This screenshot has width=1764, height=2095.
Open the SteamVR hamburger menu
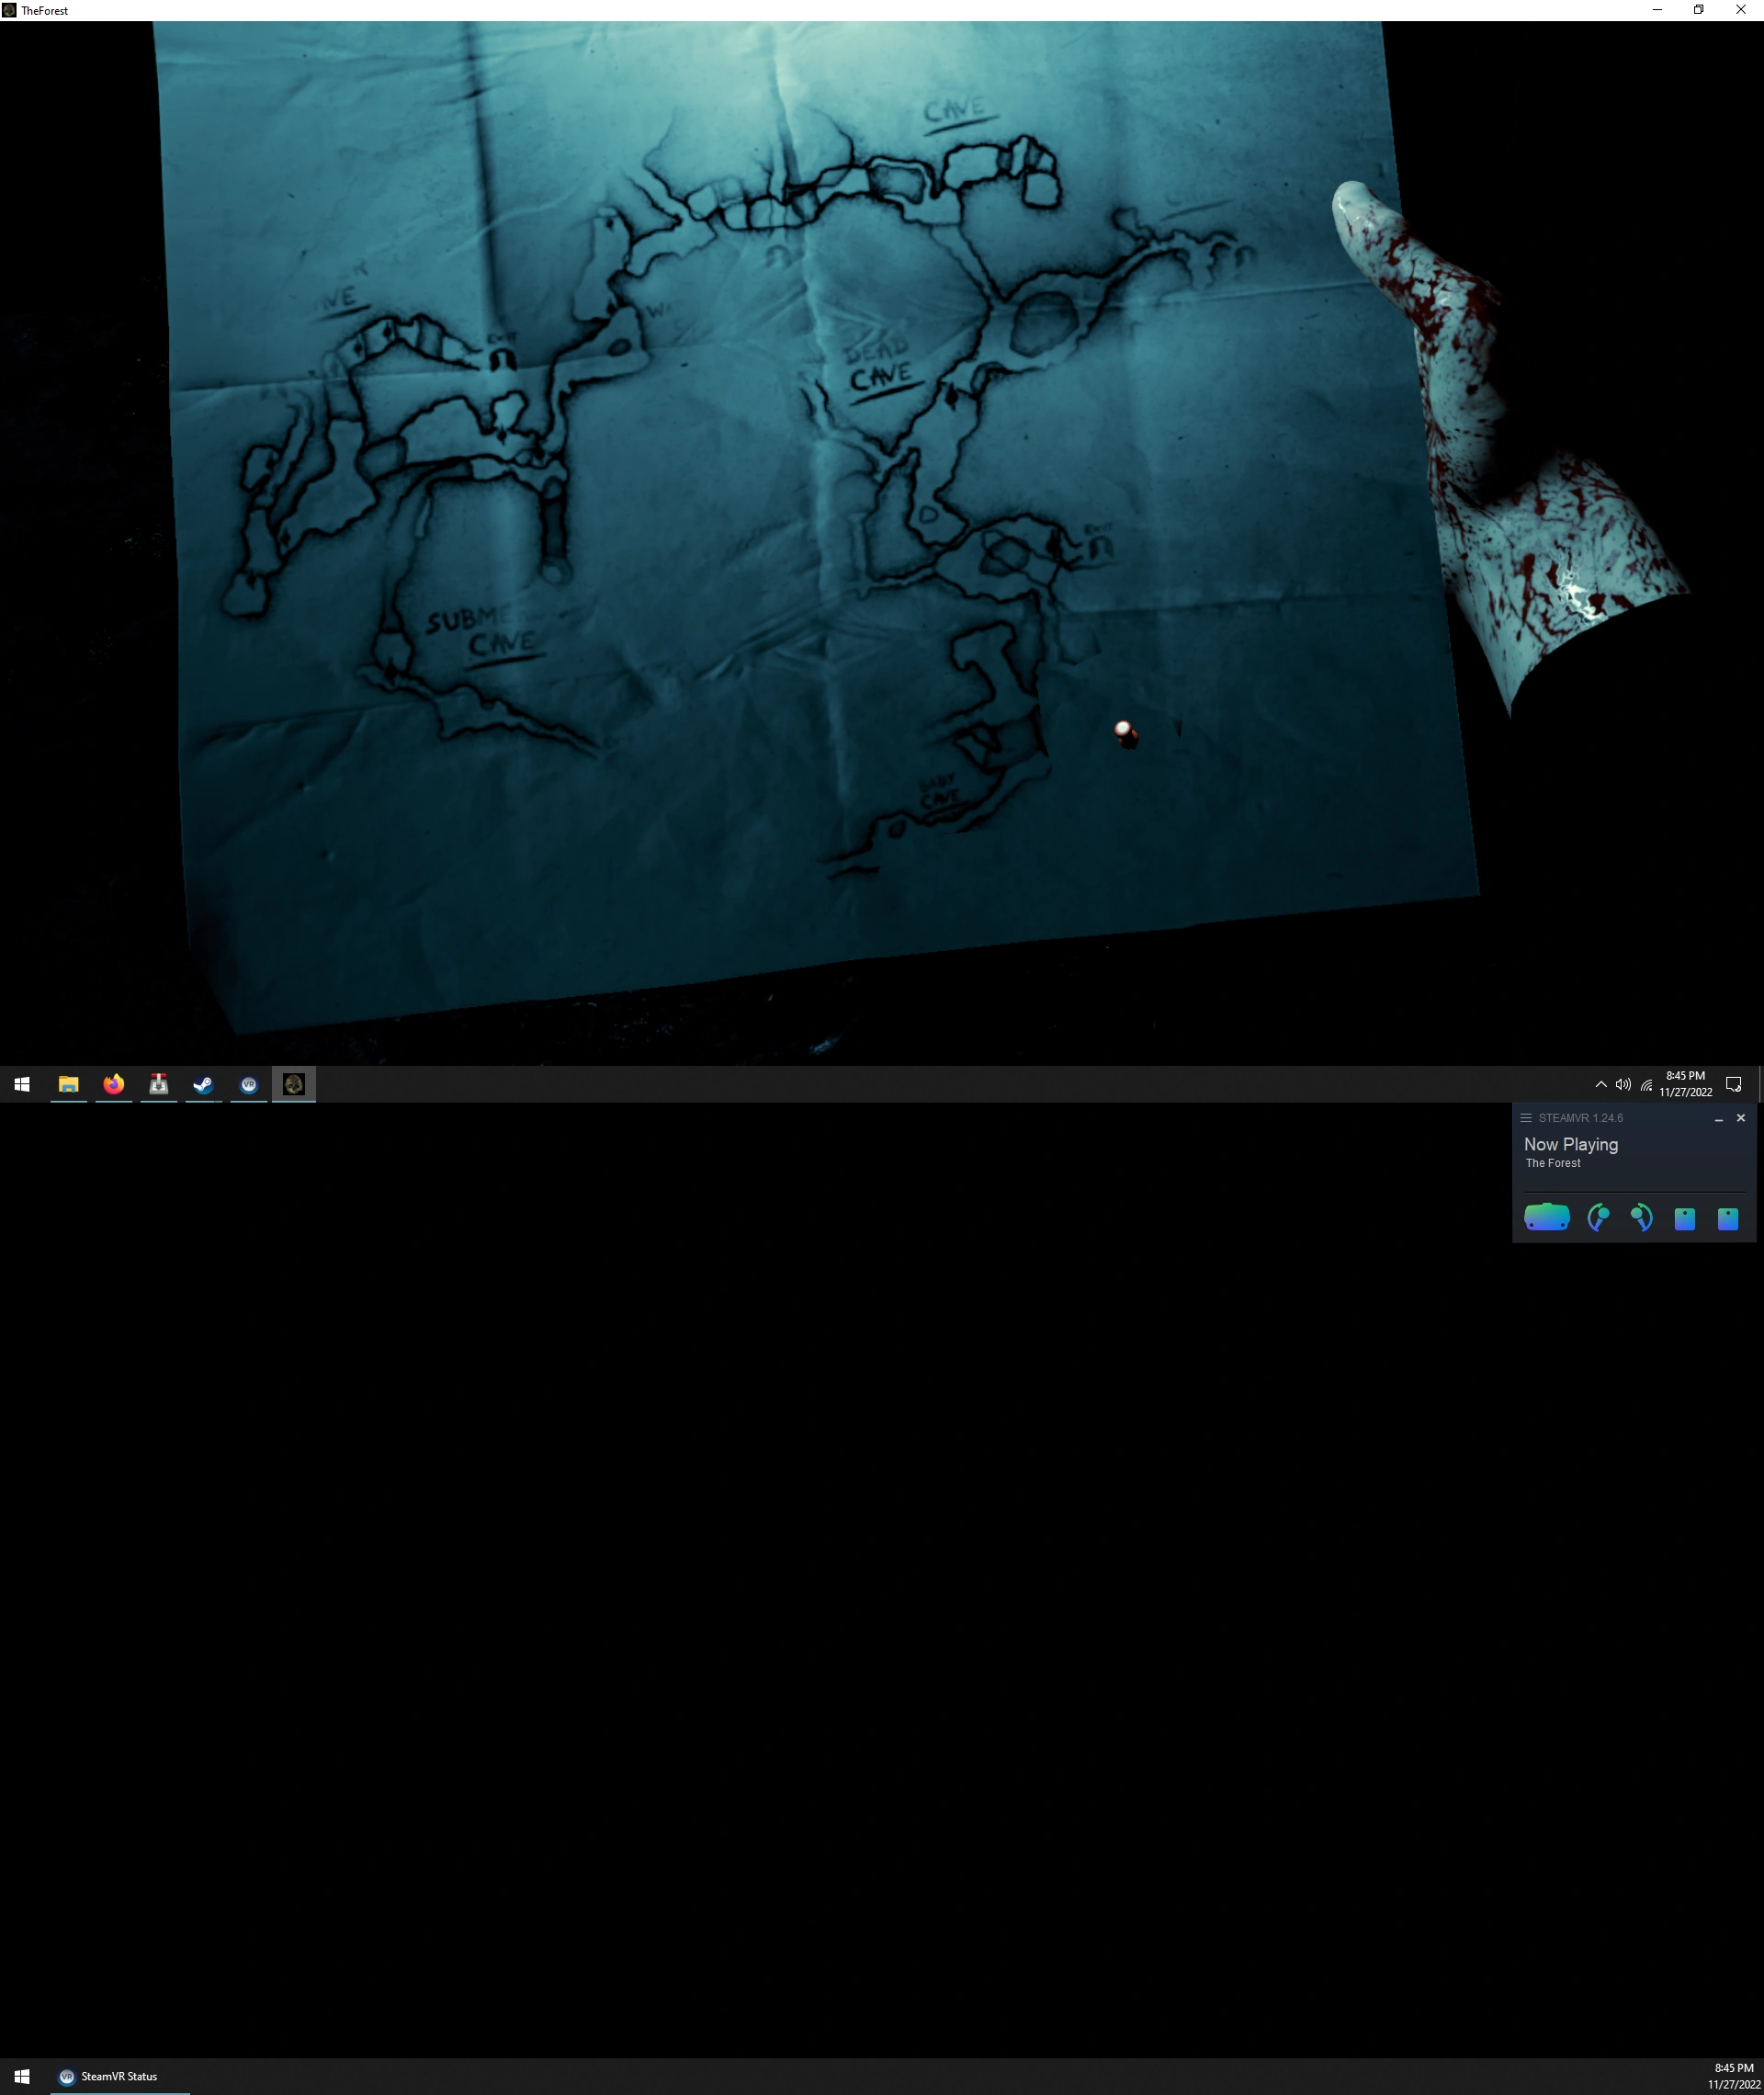click(x=1526, y=1118)
